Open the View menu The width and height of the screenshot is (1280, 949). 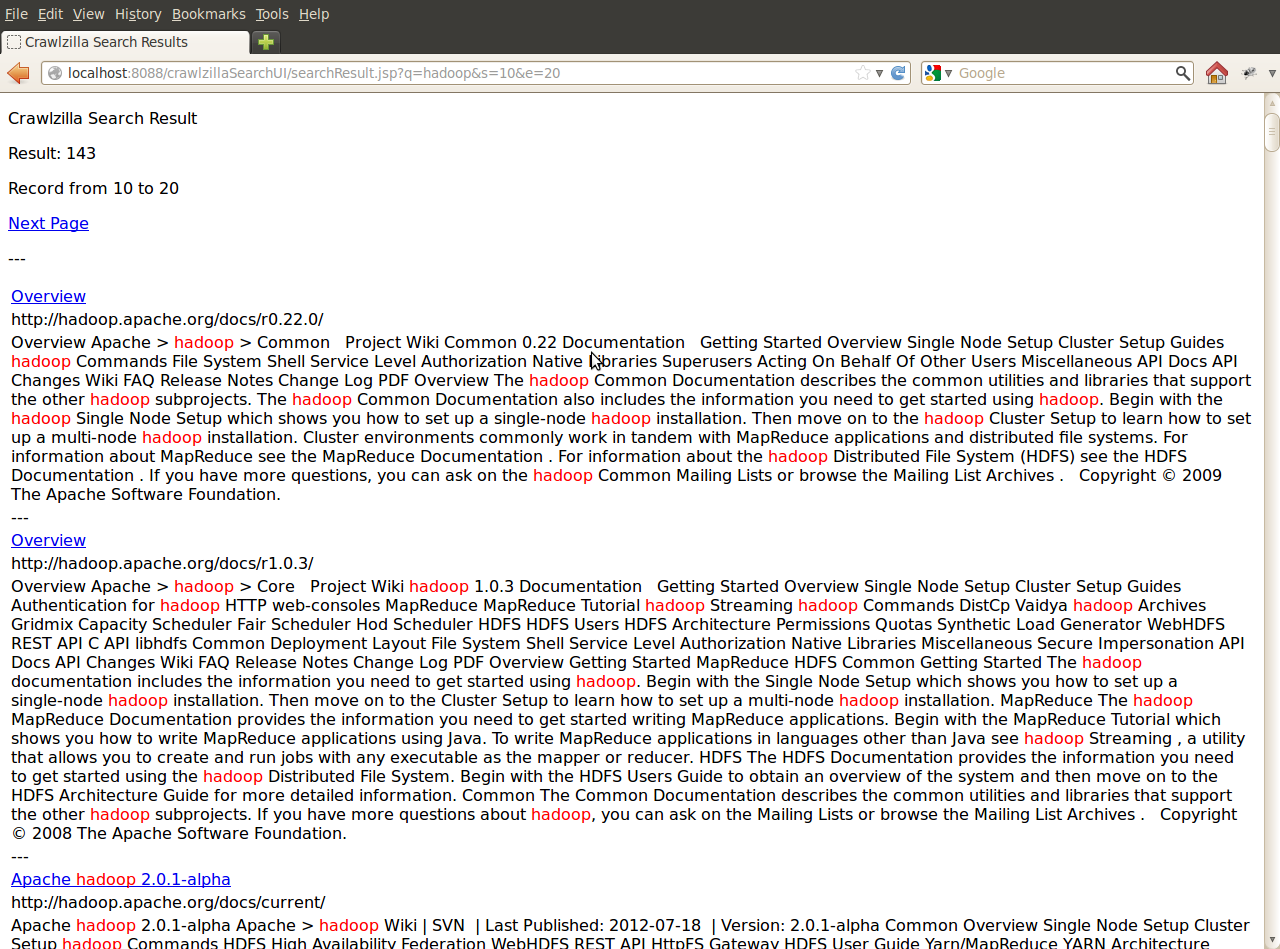coord(88,14)
